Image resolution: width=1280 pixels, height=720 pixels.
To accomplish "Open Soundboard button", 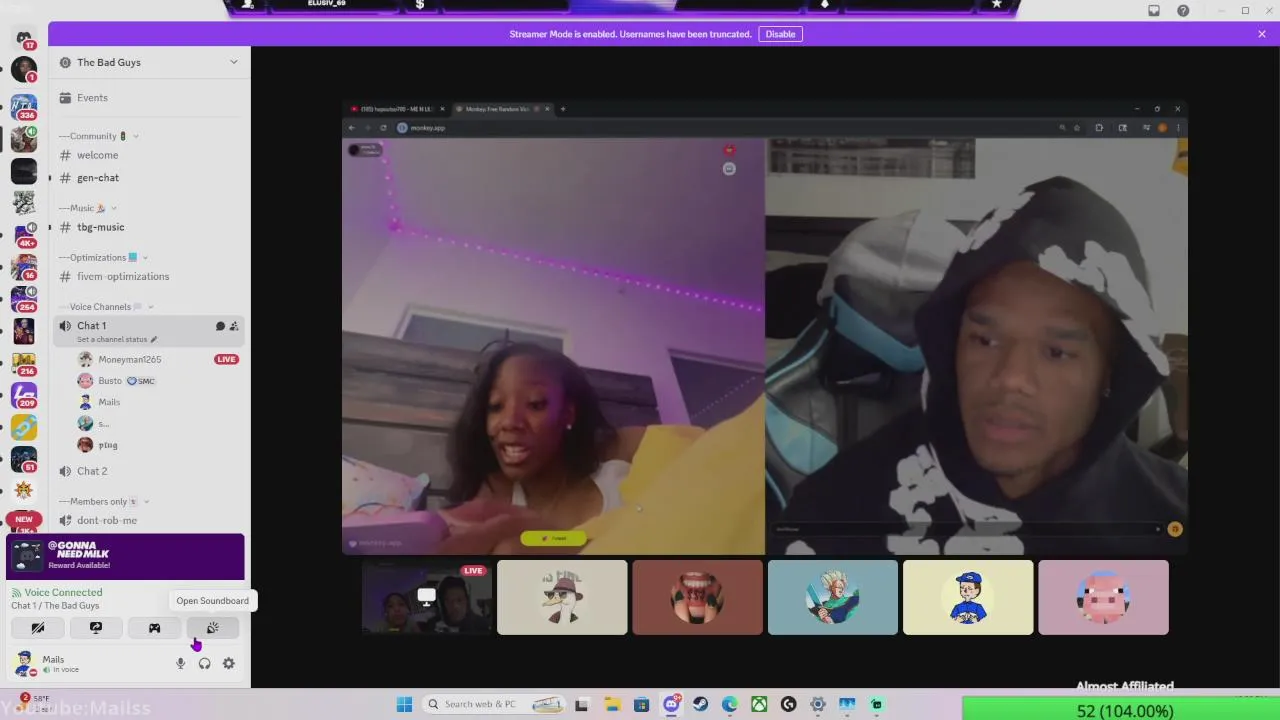I will tap(213, 628).
